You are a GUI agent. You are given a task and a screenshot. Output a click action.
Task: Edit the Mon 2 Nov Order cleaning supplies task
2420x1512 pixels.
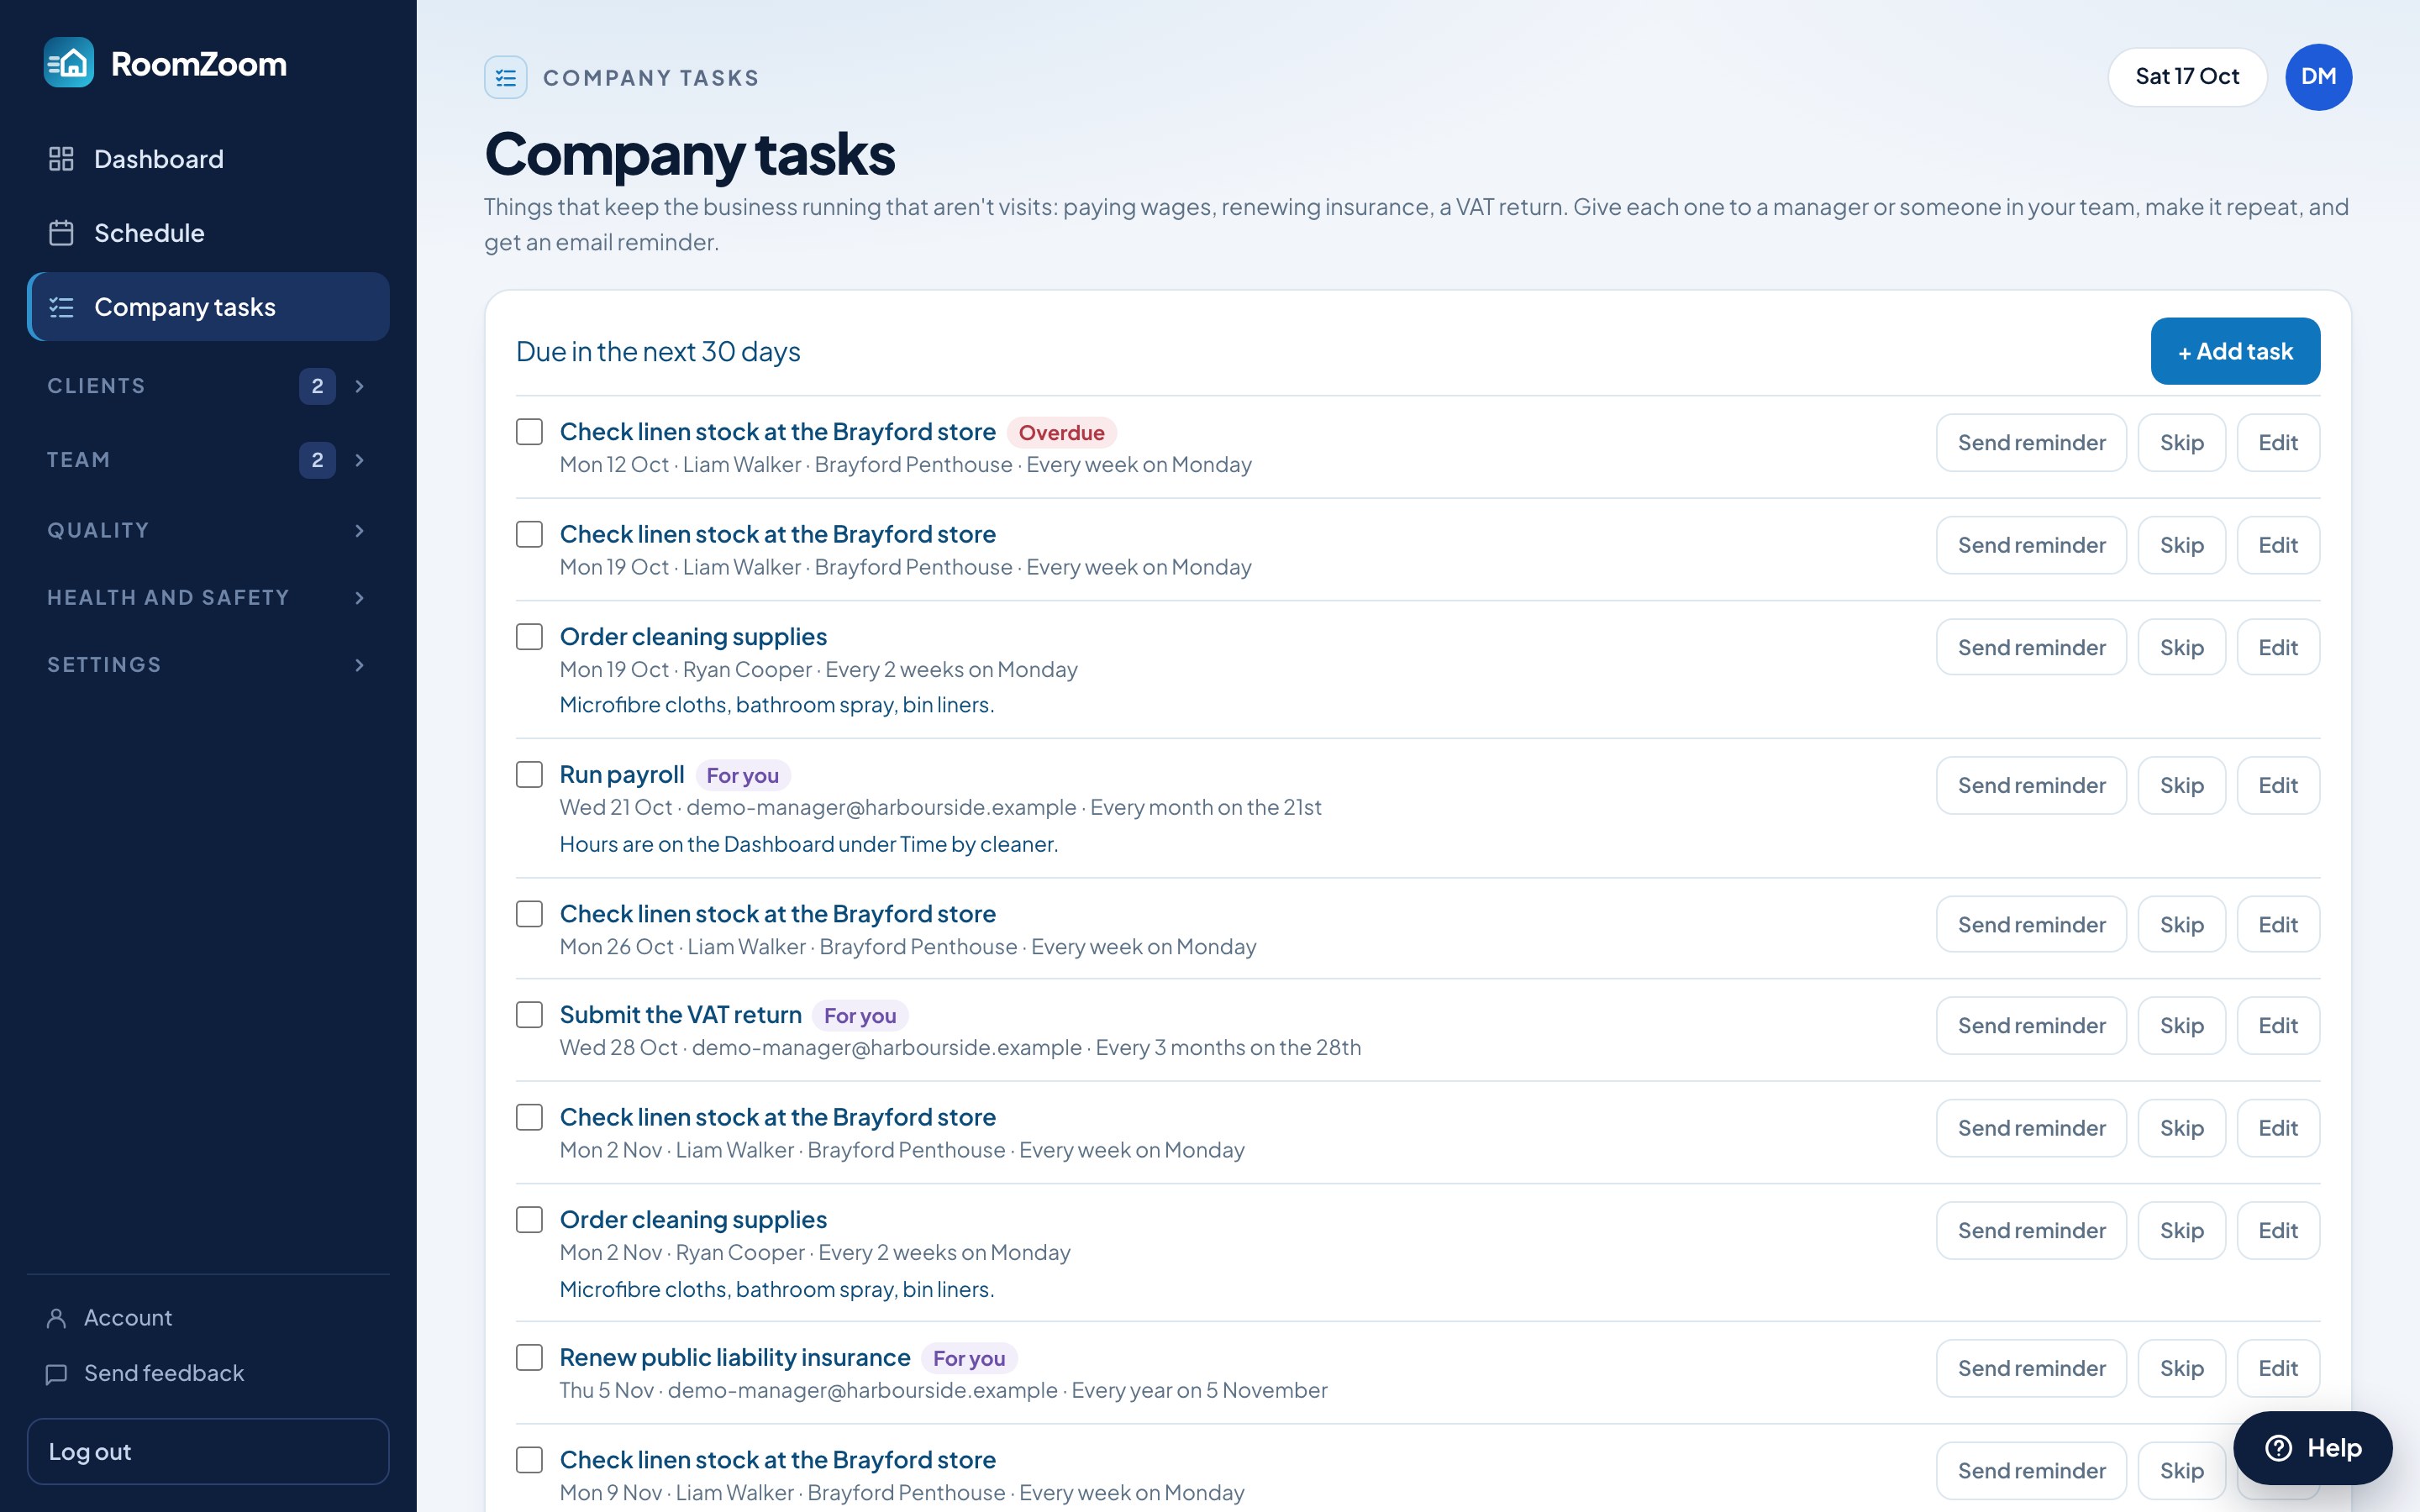tap(2278, 1231)
